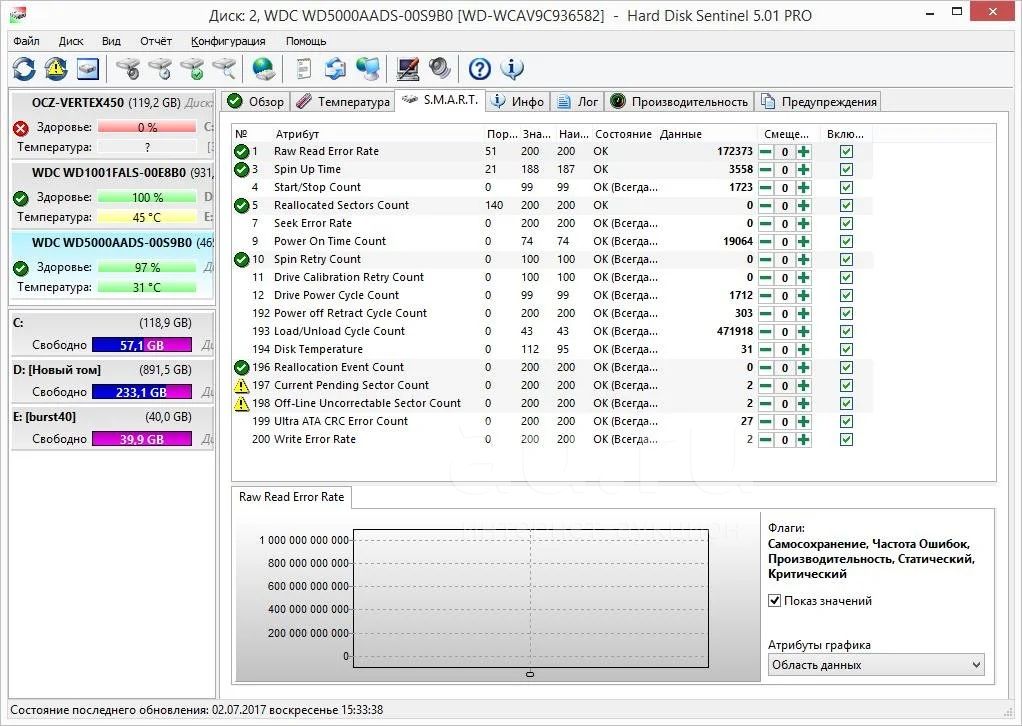Click the green check beside WD5000AADS health

pos(21,268)
